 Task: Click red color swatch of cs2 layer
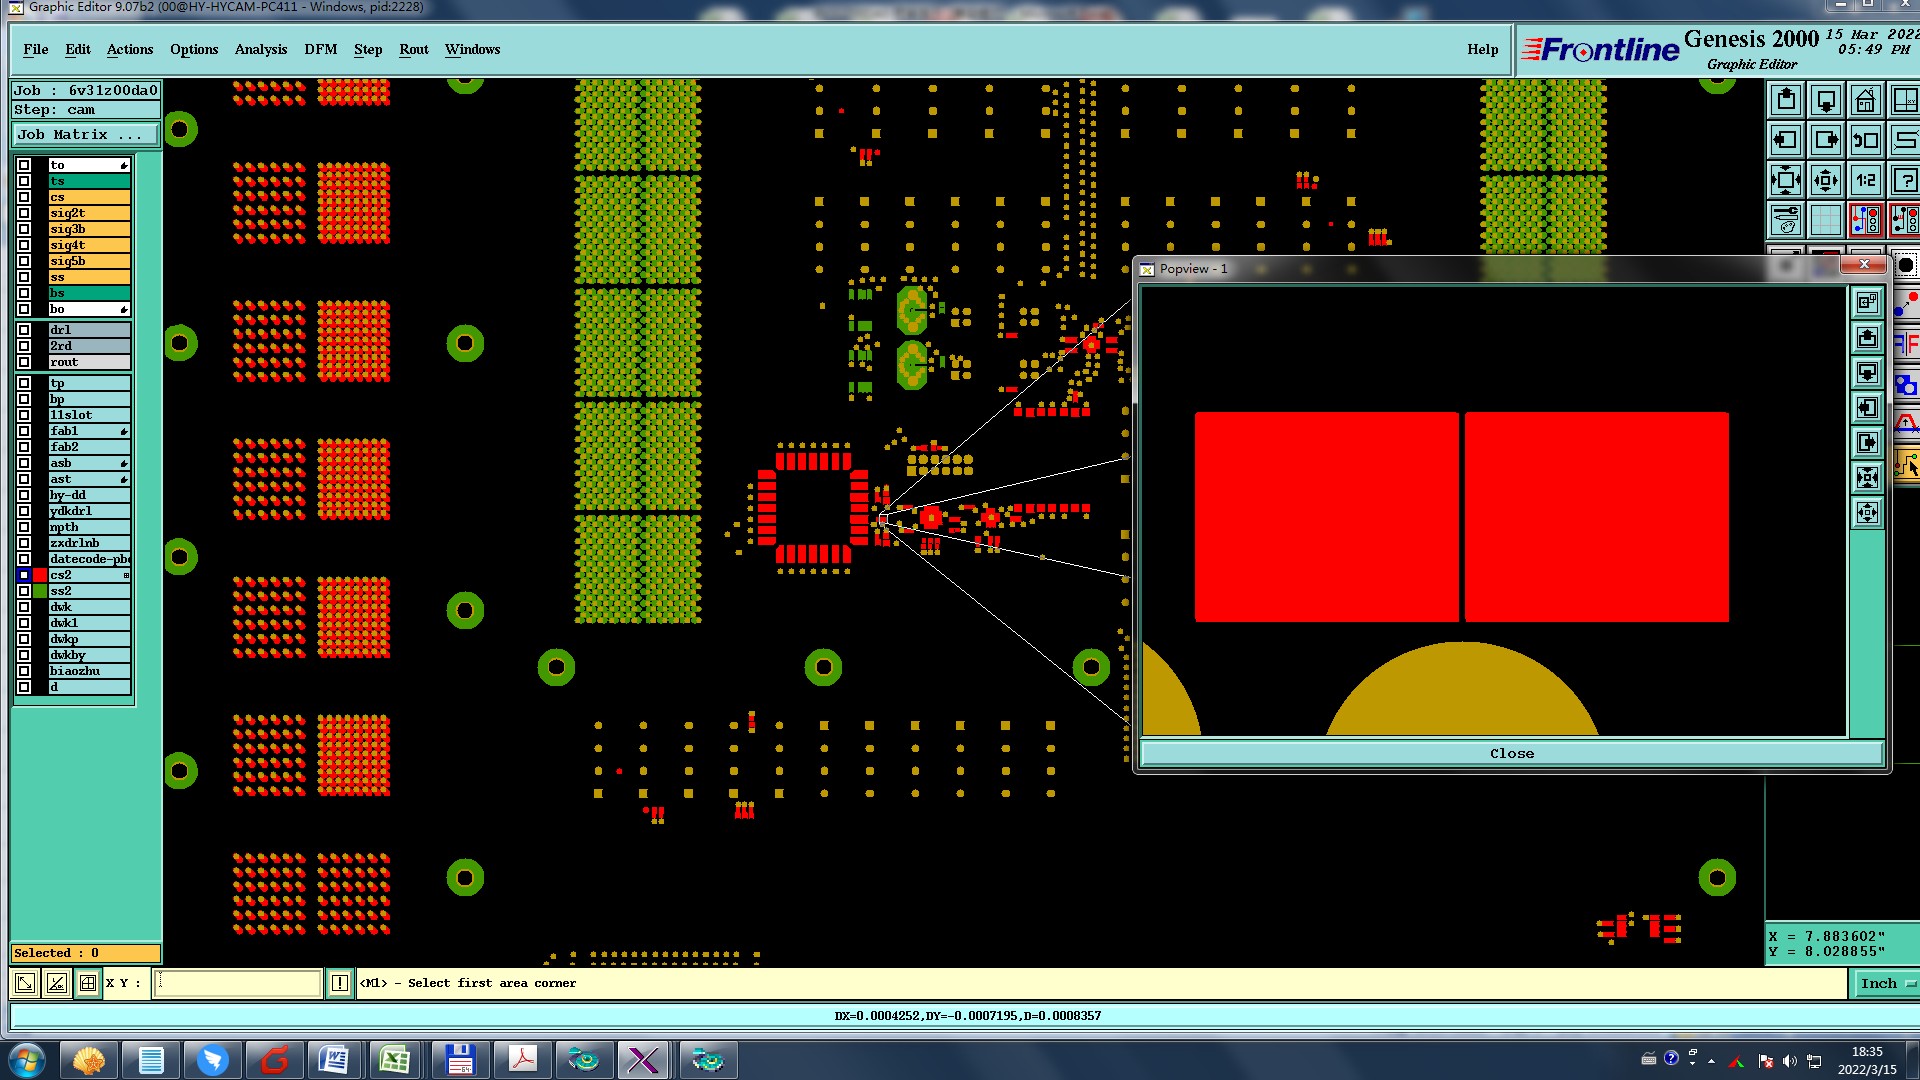pos(40,575)
